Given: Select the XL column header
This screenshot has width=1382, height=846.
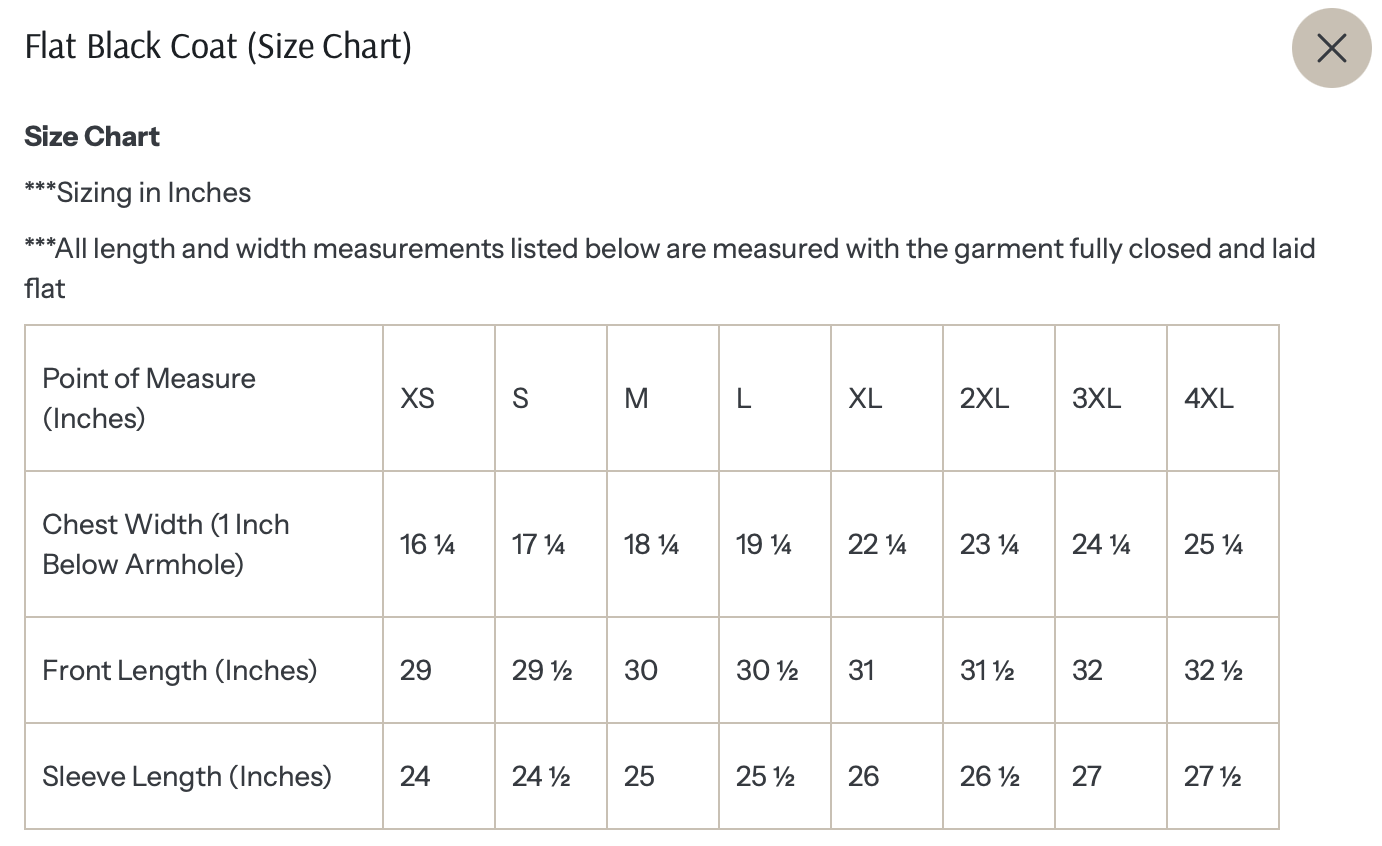Looking at the screenshot, I should coord(865,398).
